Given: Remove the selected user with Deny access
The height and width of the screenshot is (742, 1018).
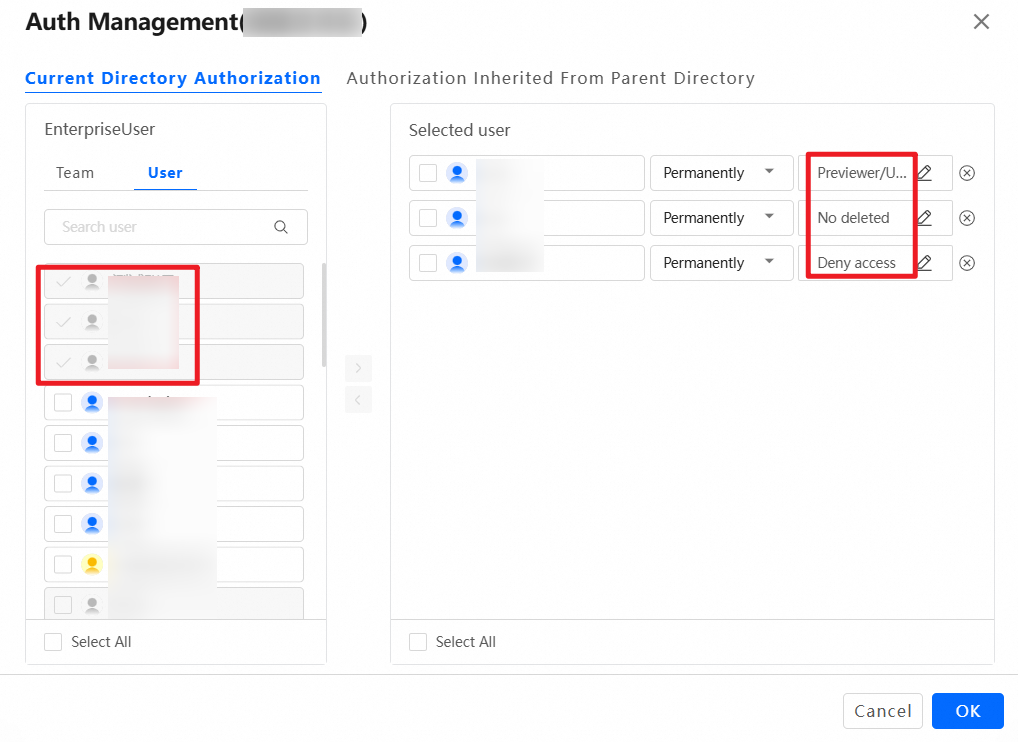Looking at the screenshot, I should [x=966, y=263].
